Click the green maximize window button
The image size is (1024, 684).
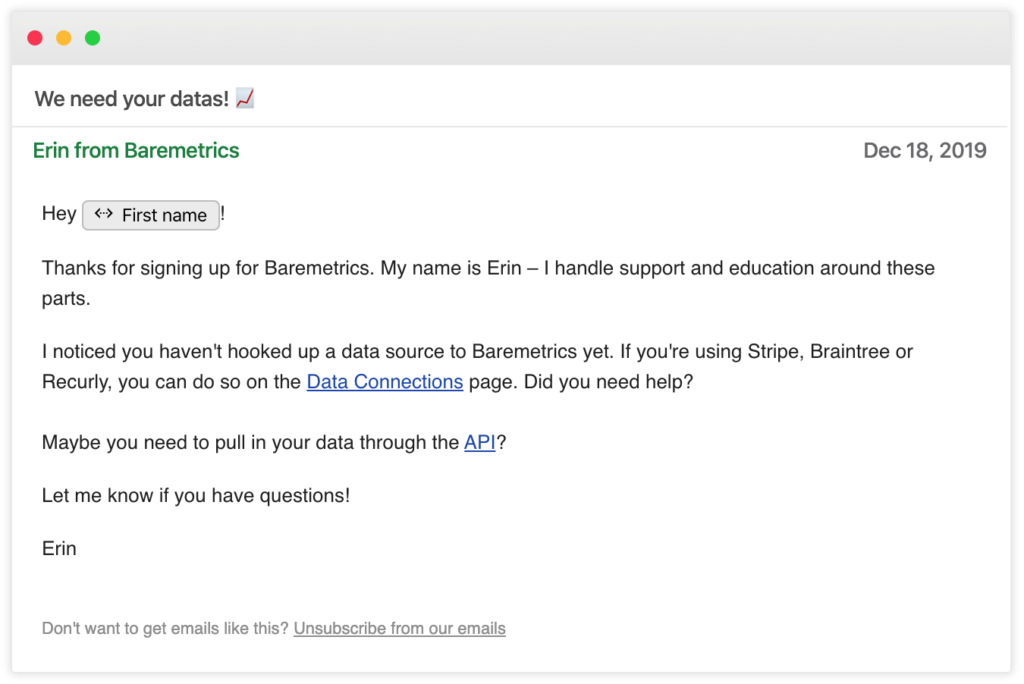point(92,38)
